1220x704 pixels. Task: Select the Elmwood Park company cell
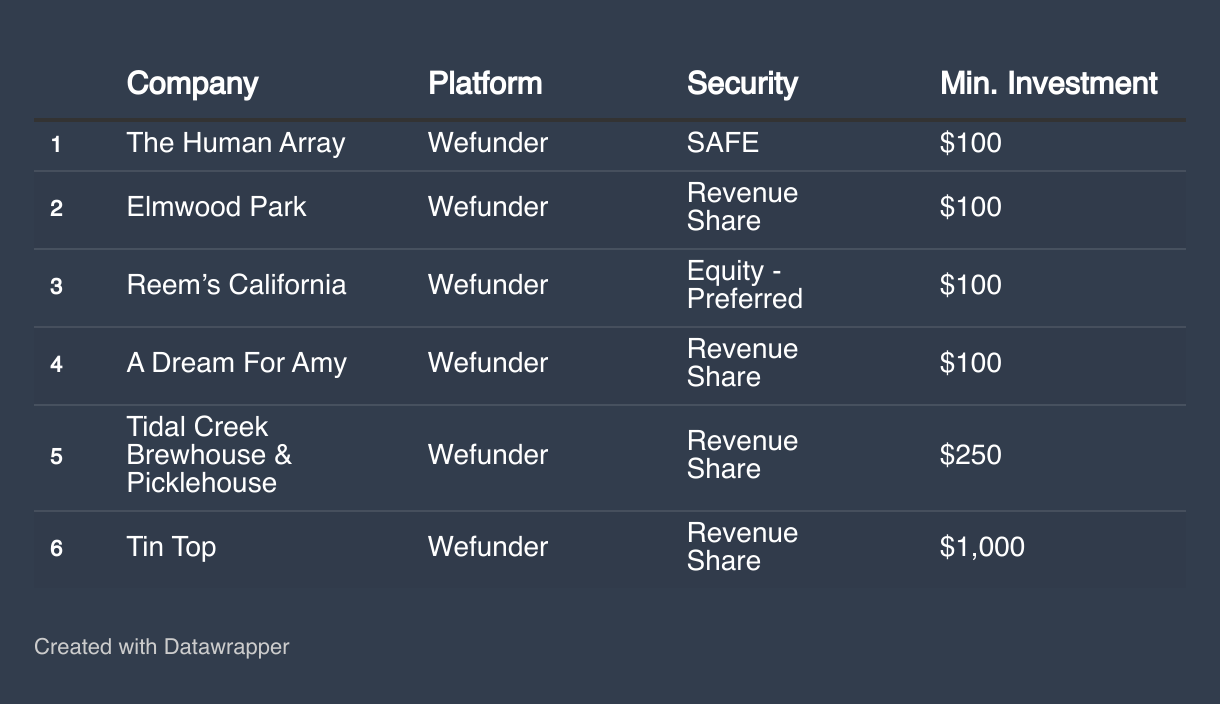click(216, 207)
